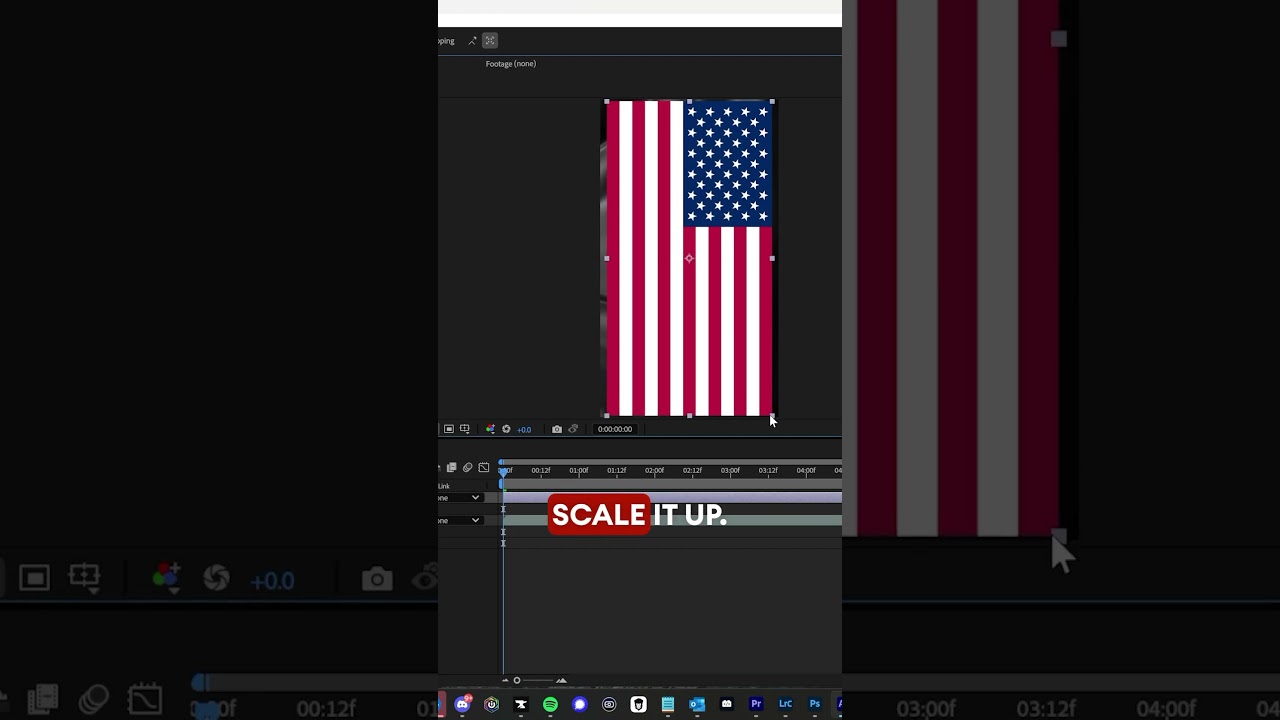Screen dimensions: 1280x720
Task: Open Lightroom Classic from the taskbar
Action: click(785, 705)
